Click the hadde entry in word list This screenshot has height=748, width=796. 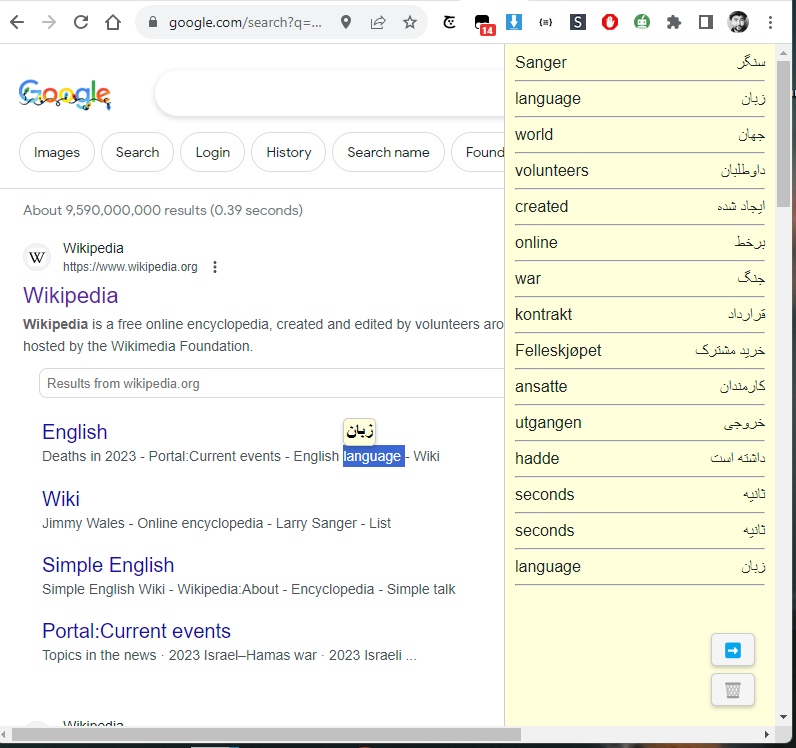pos(640,459)
